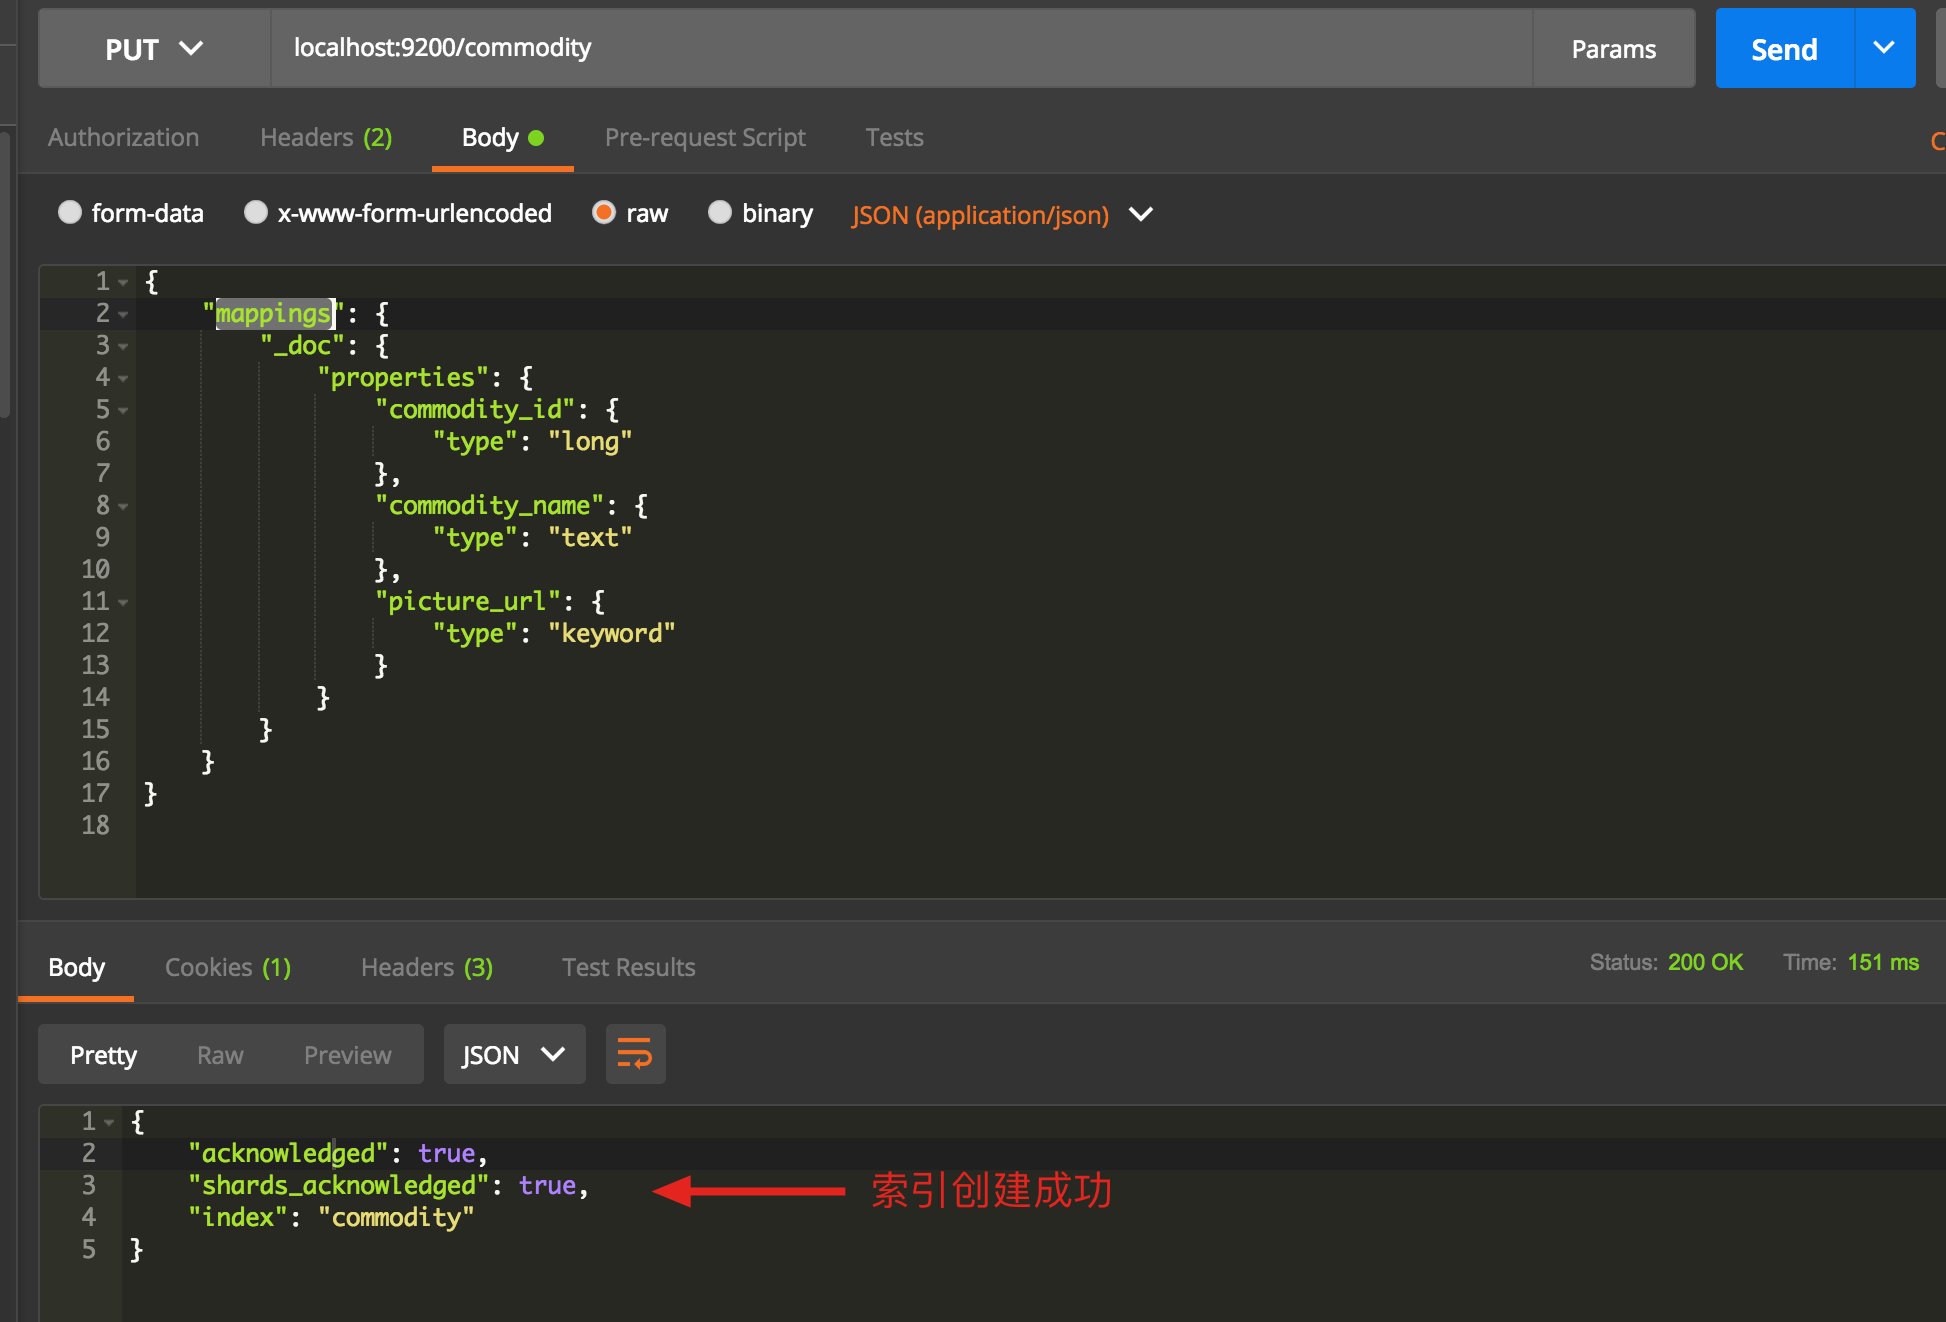The width and height of the screenshot is (1946, 1322).
Task: Click the Raw response view button
Action: (220, 1053)
